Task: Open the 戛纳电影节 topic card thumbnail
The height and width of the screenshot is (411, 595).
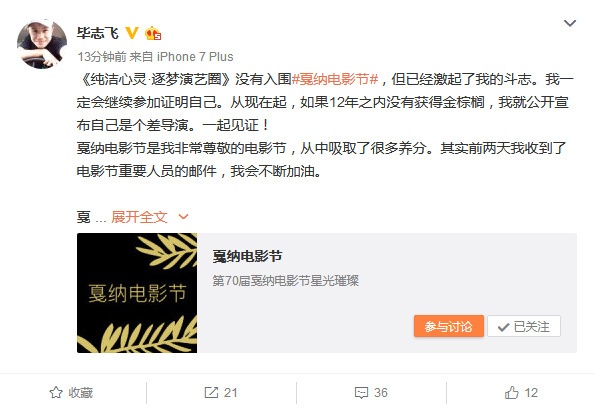Action: coord(137,293)
